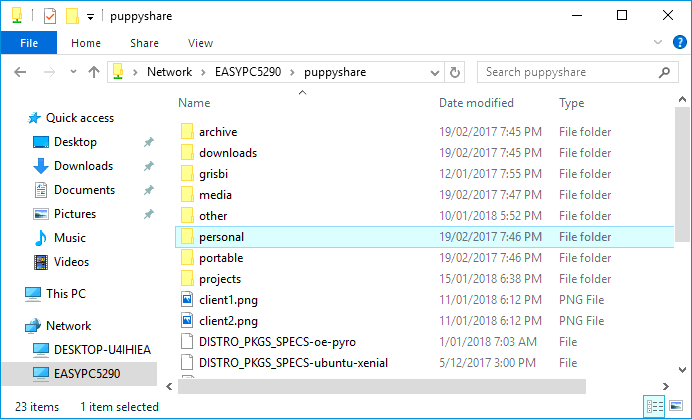Viewport: 692px width, 419px height.
Task: Switch to the Home ribbon tab
Action: (x=86, y=43)
